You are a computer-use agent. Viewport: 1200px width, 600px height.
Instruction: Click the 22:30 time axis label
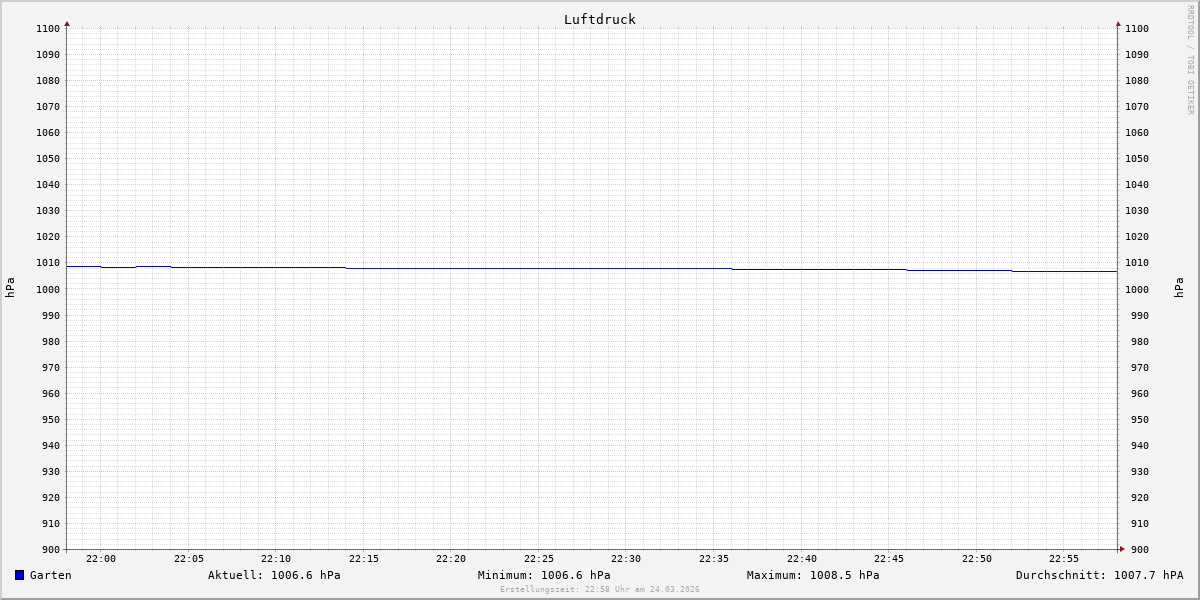626,559
